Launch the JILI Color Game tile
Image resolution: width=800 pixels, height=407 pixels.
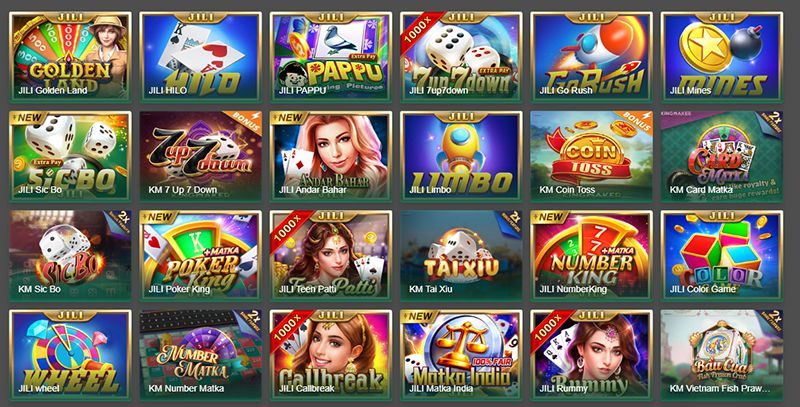coord(722,256)
